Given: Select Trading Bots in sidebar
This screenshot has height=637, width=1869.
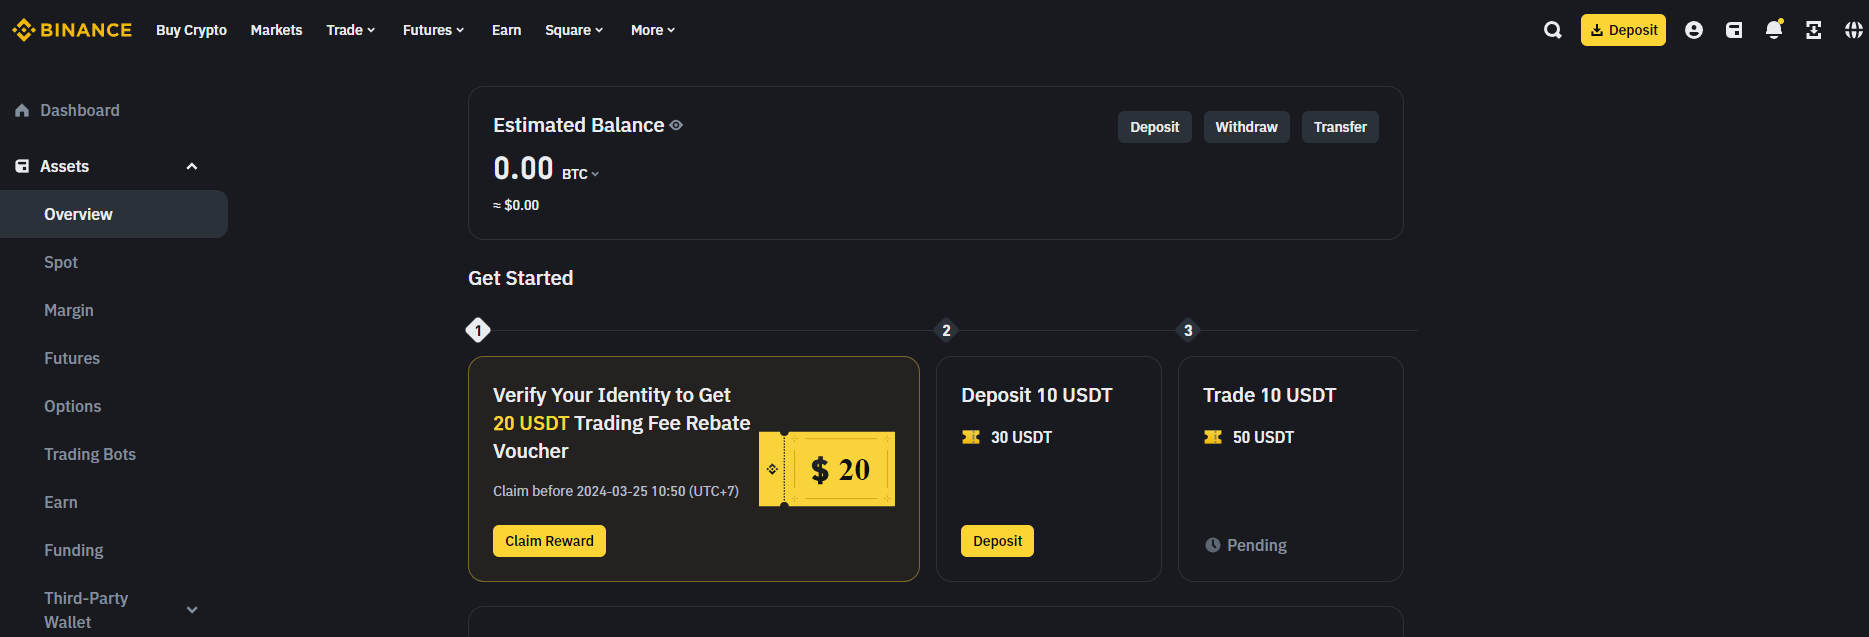Looking at the screenshot, I should click(x=90, y=454).
